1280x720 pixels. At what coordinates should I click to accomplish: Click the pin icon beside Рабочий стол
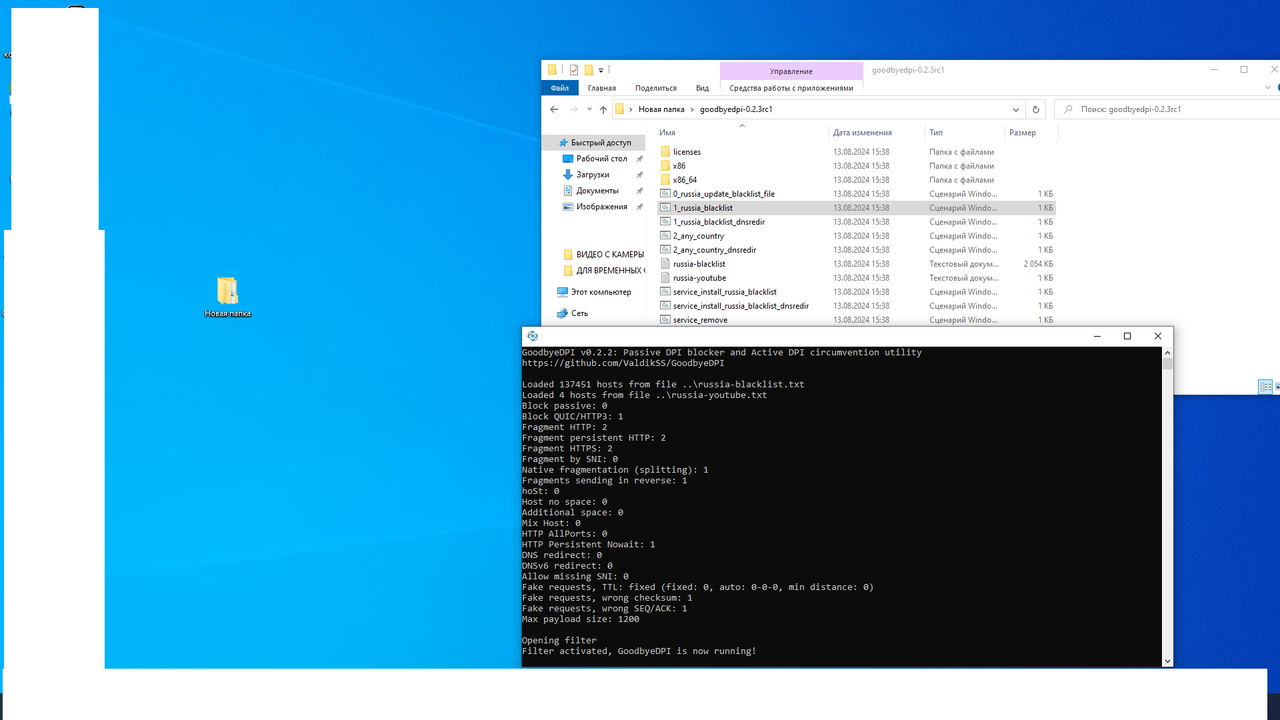click(x=640, y=159)
